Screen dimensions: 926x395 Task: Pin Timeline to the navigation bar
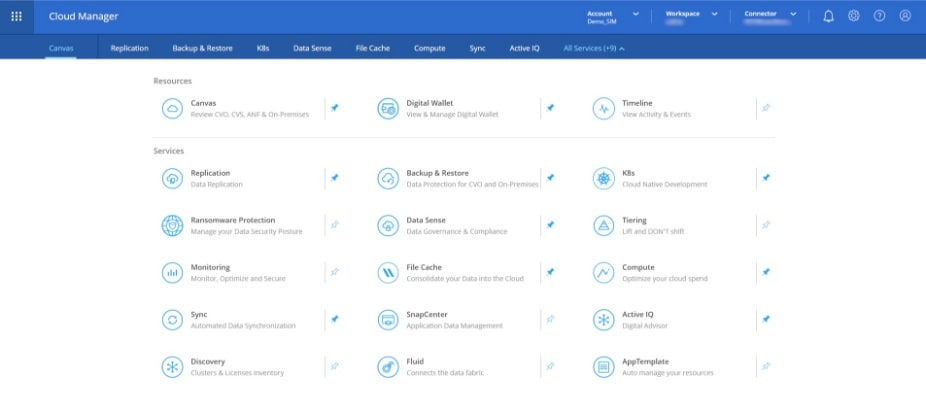(x=766, y=108)
